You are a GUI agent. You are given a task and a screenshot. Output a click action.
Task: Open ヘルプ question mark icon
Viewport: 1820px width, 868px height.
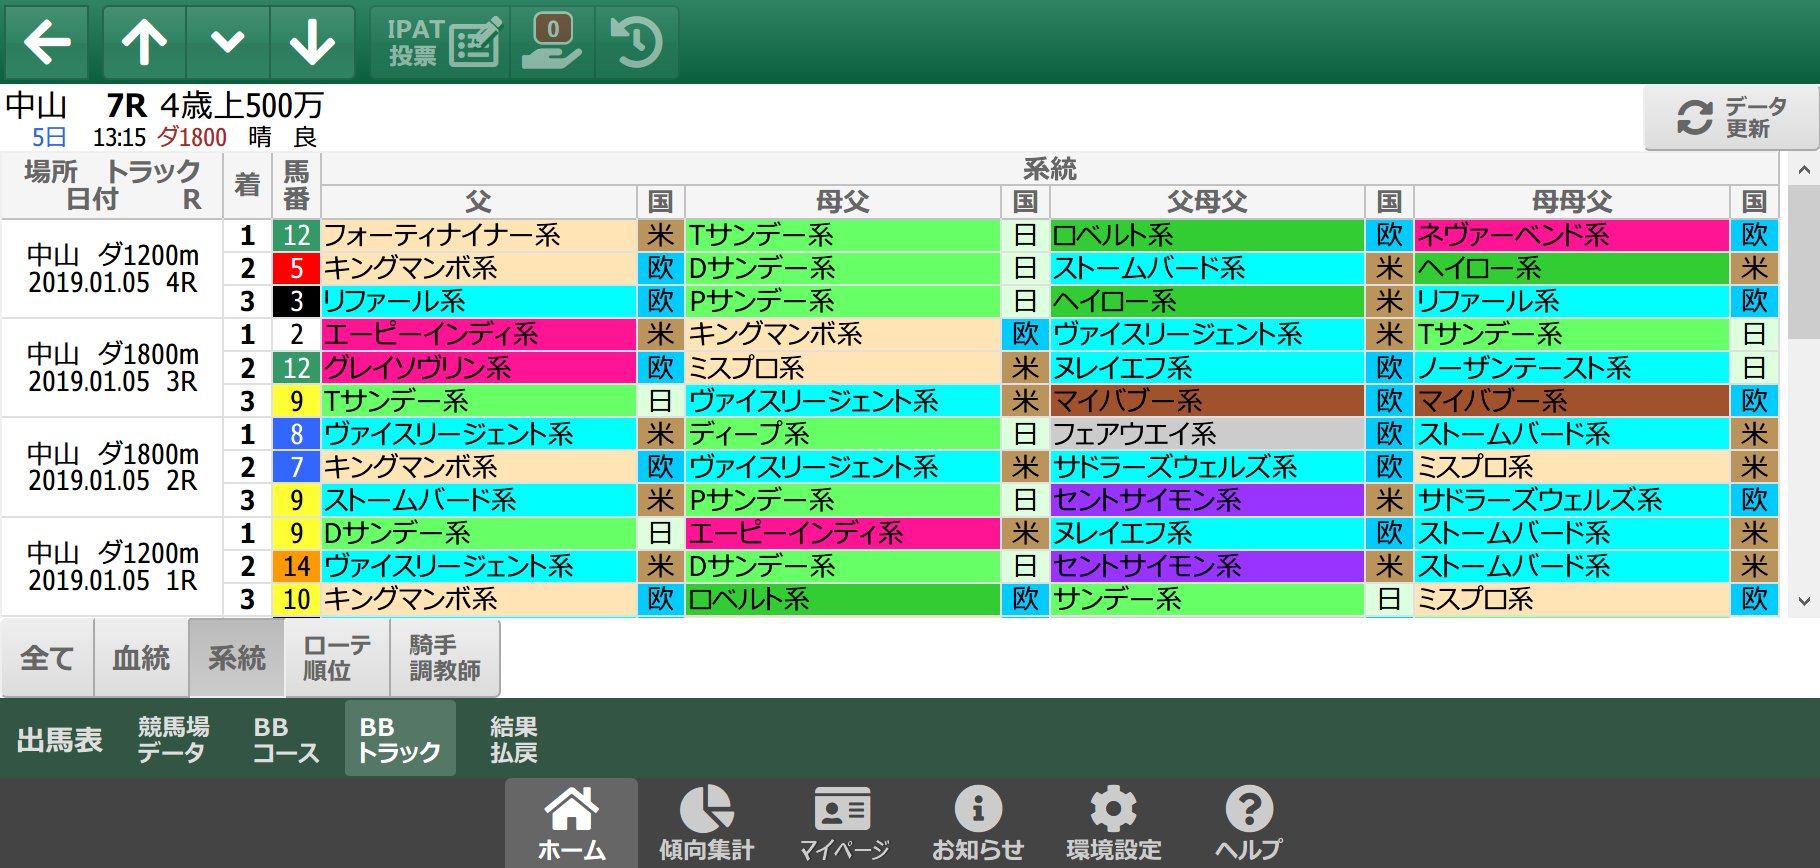click(1248, 824)
